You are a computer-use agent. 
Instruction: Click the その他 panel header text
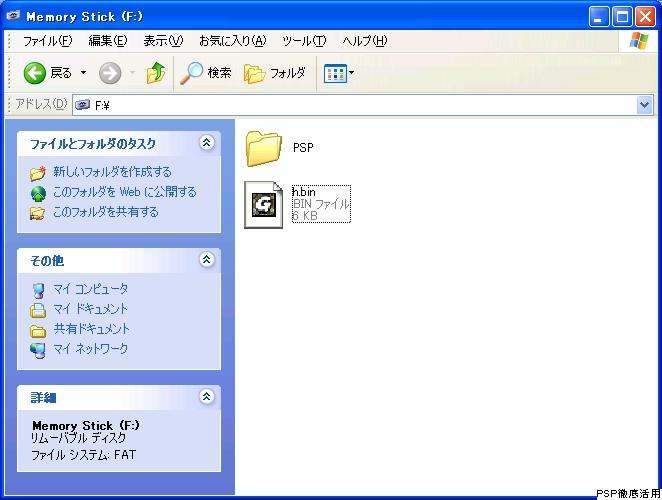point(47,261)
